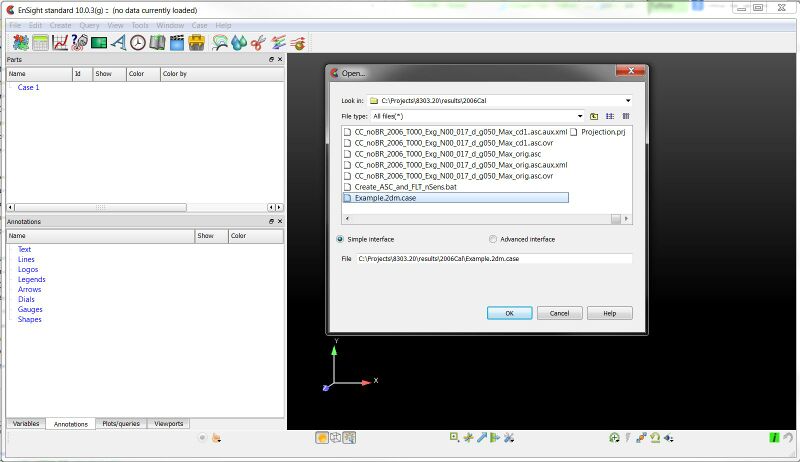Open the Tools menu

tap(140, 25)
